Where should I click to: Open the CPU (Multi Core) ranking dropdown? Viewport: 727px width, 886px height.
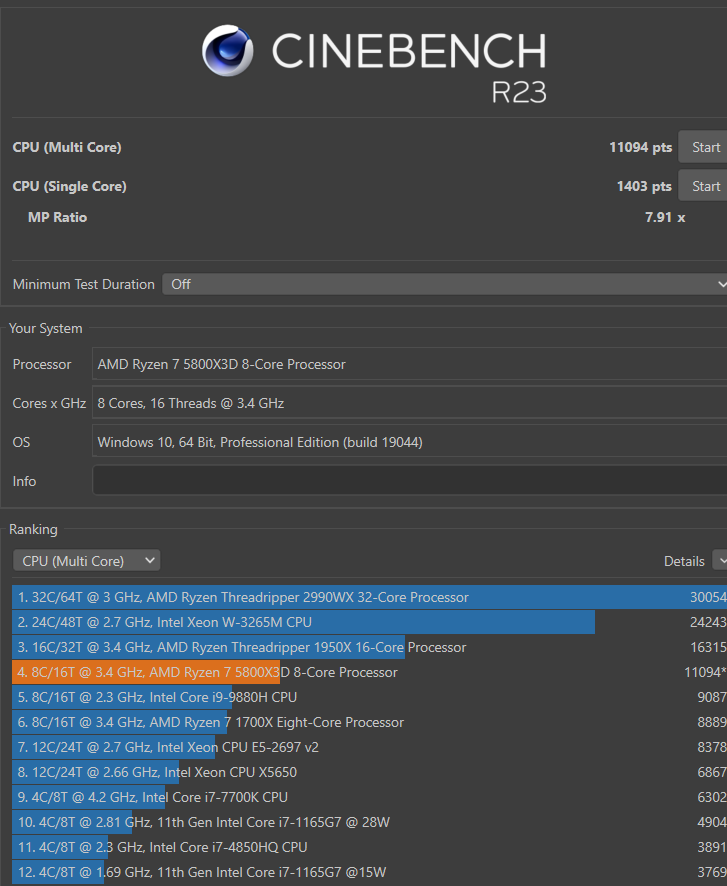pos(86,561)
